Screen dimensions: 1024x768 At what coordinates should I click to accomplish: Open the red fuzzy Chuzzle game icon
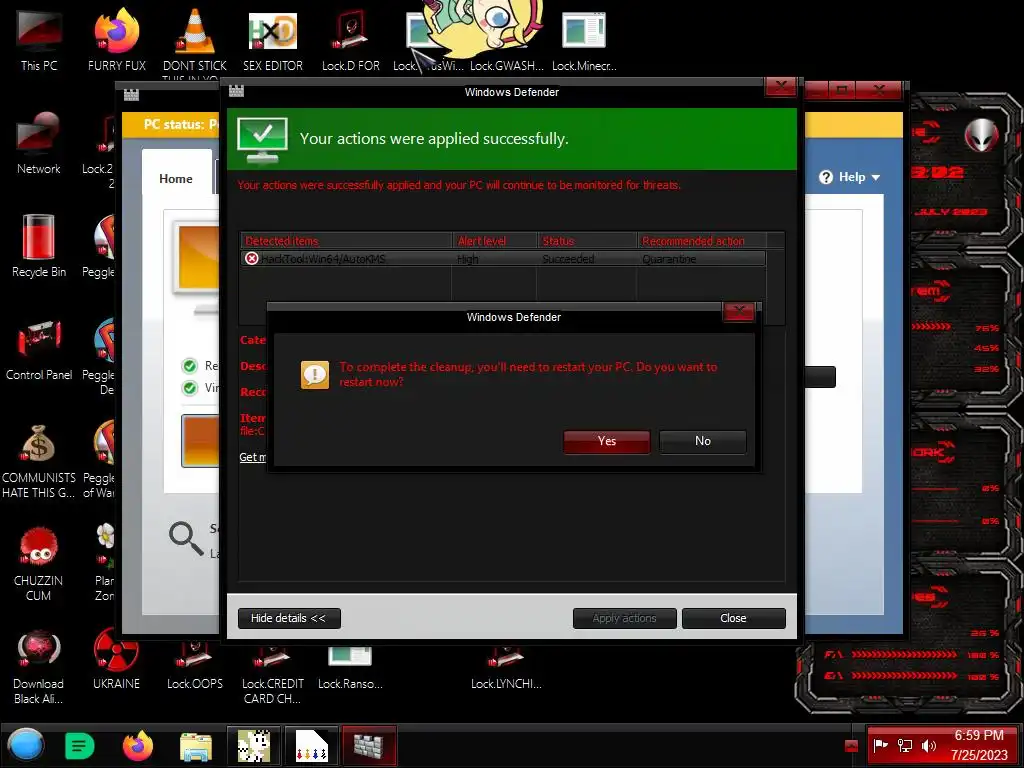(39, 563)
